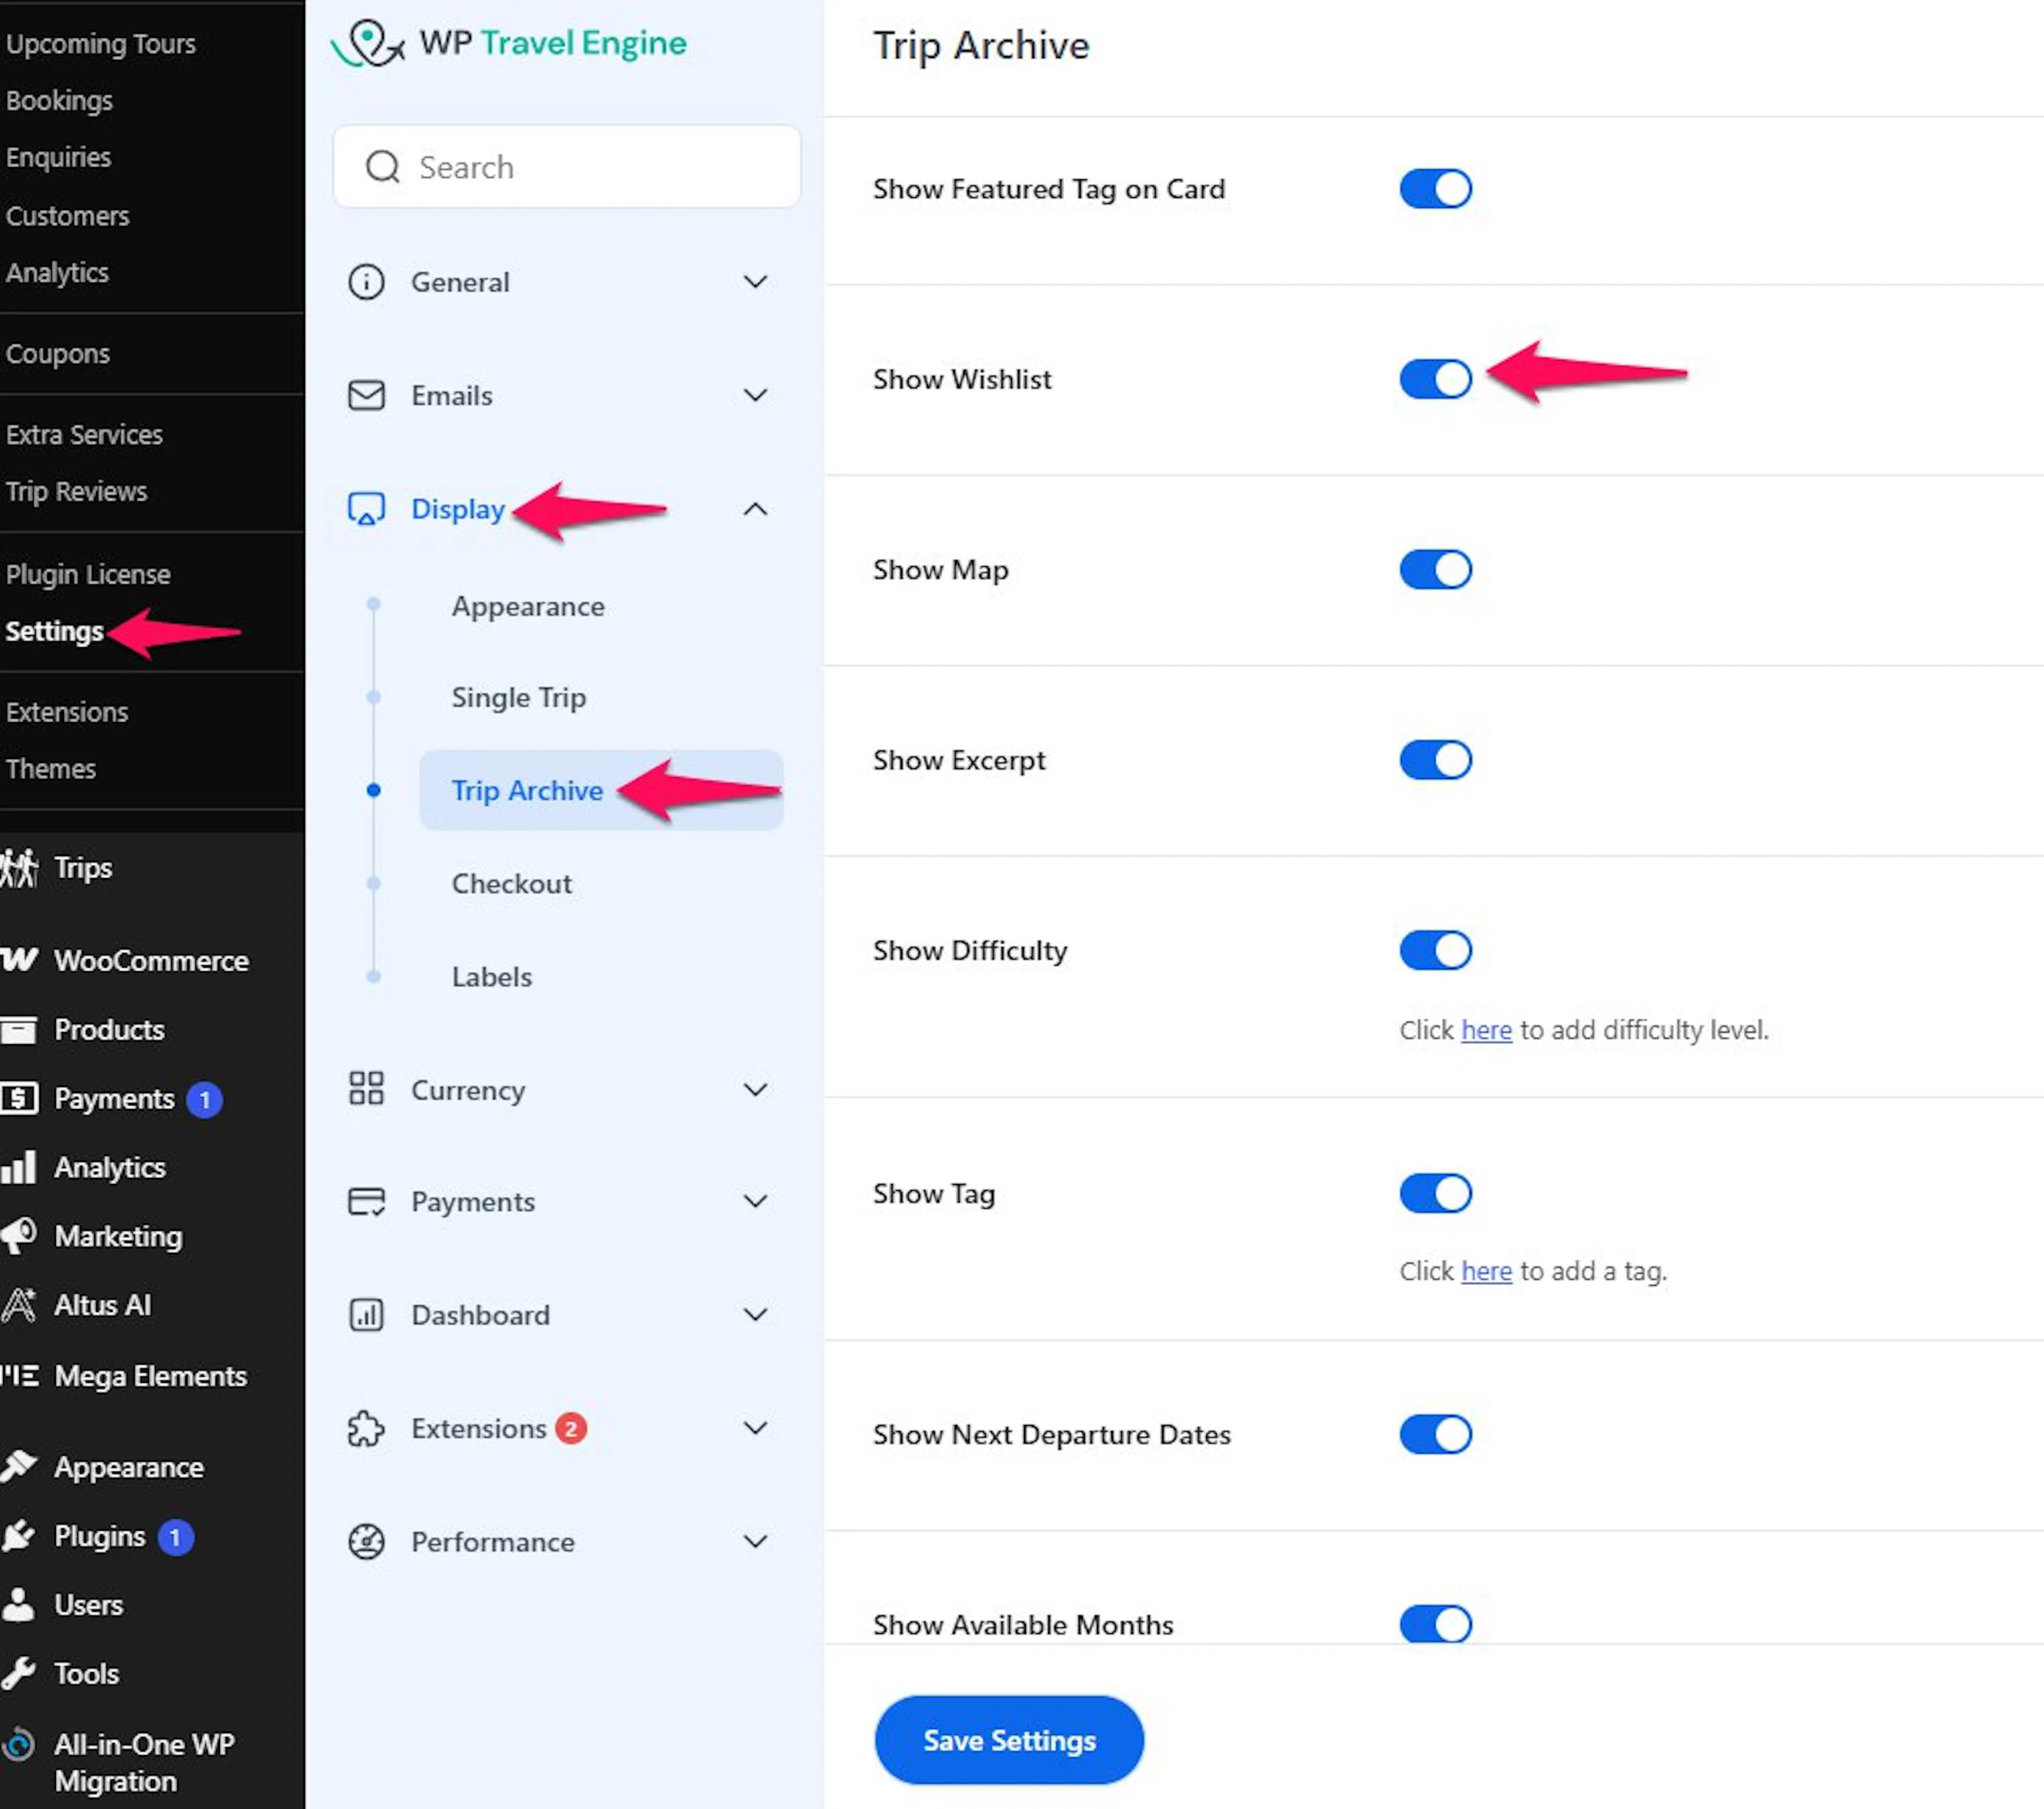Screen dimensions: 2044x1809
Task: Click the Currency grid icon
Action: click(366, 1088)
